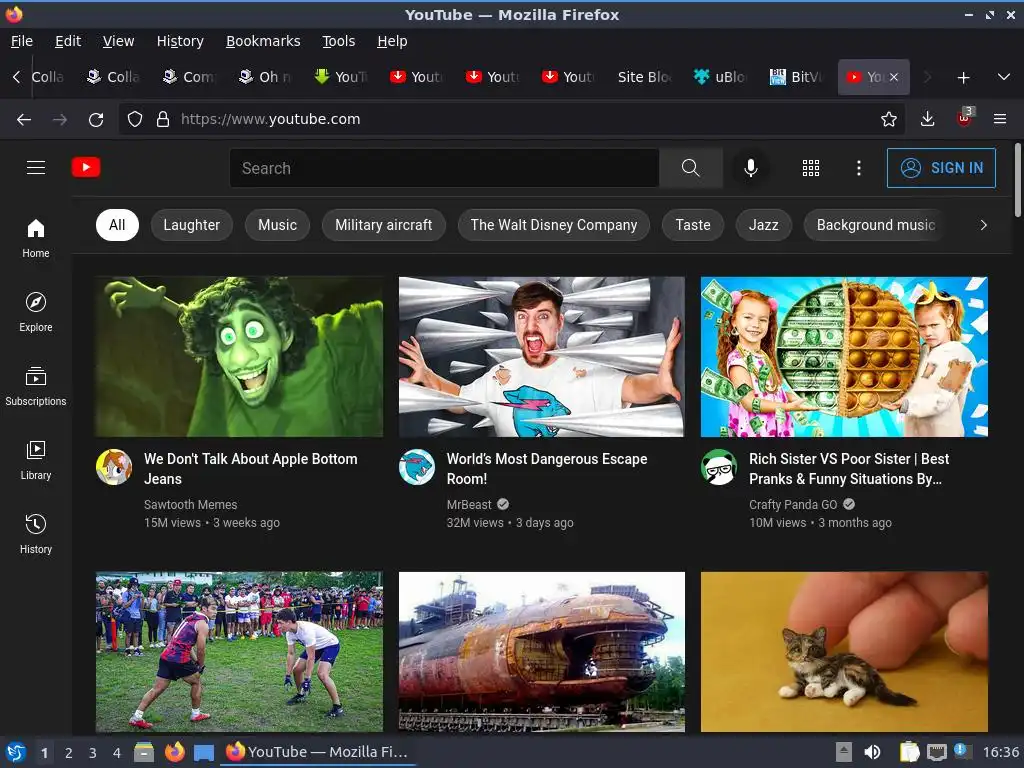Select the Background music filter chip
Viewport: 1024px width, 768px height.
tap(876, 225)
